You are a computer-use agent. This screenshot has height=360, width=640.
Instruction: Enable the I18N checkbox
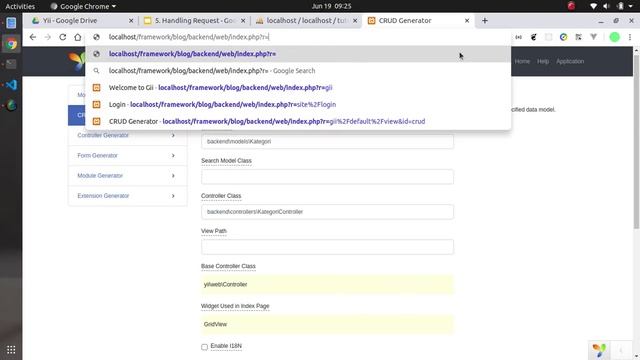point(204,347)
